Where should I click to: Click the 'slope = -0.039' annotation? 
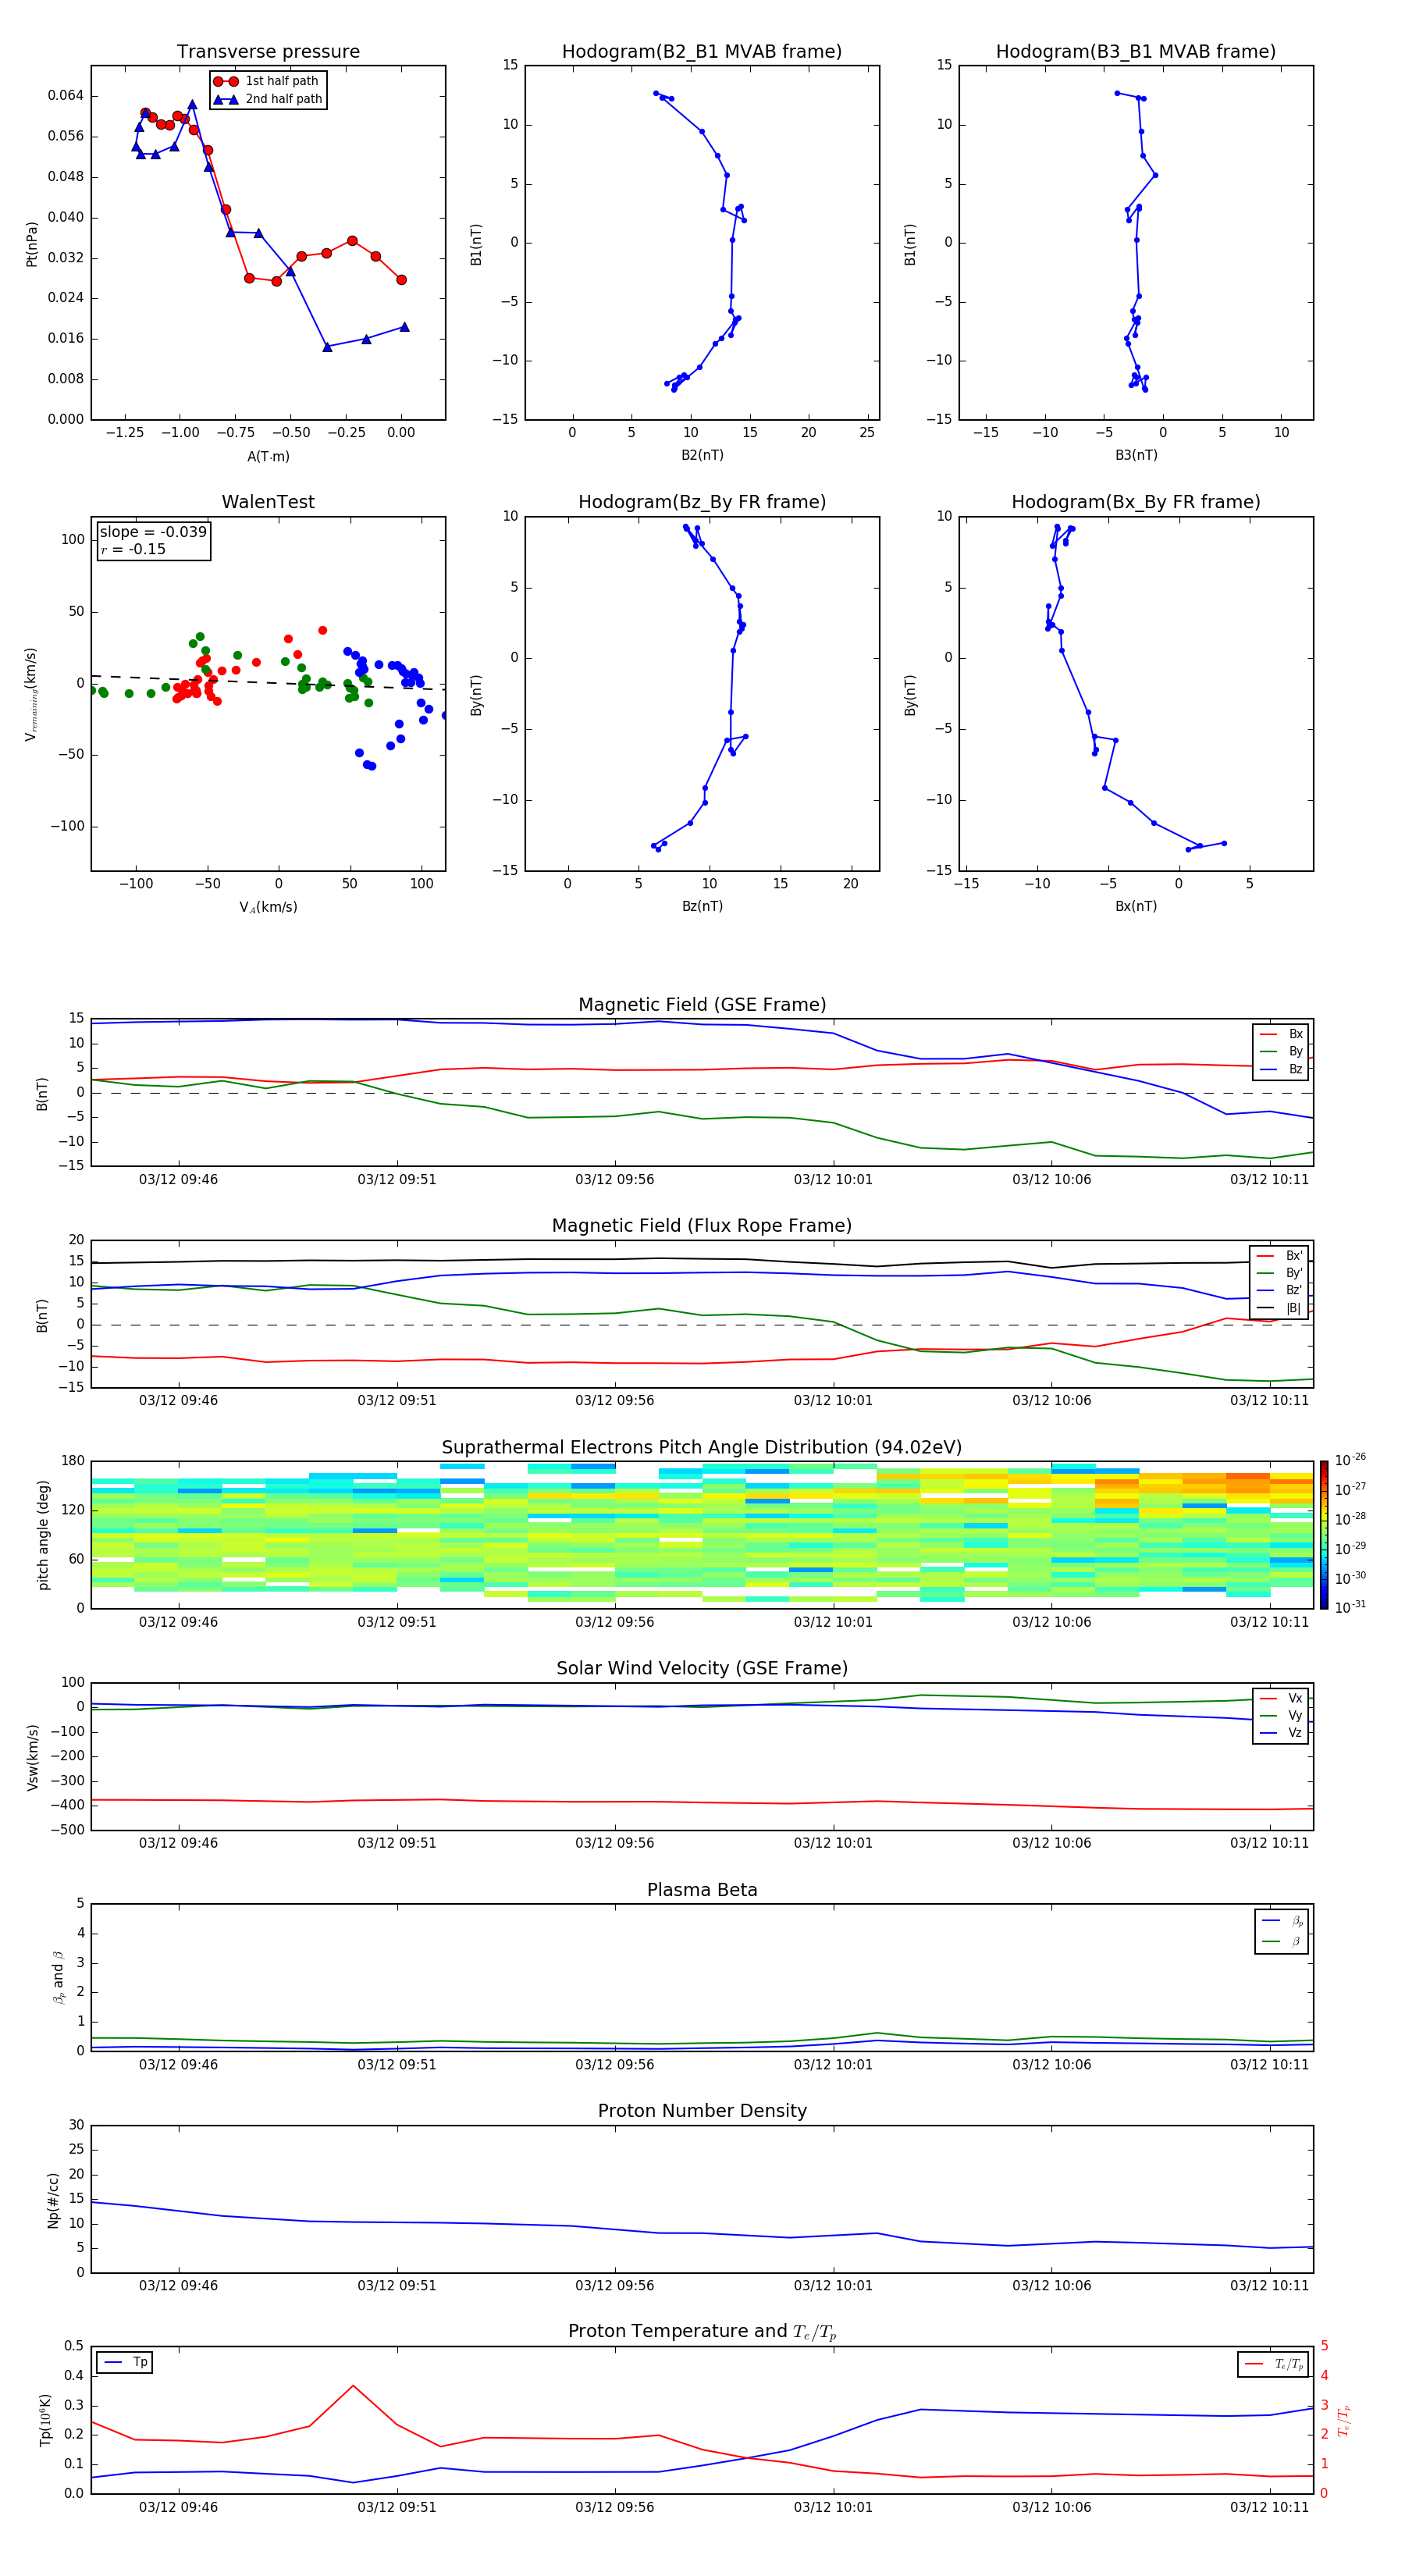tap(153, 532)
